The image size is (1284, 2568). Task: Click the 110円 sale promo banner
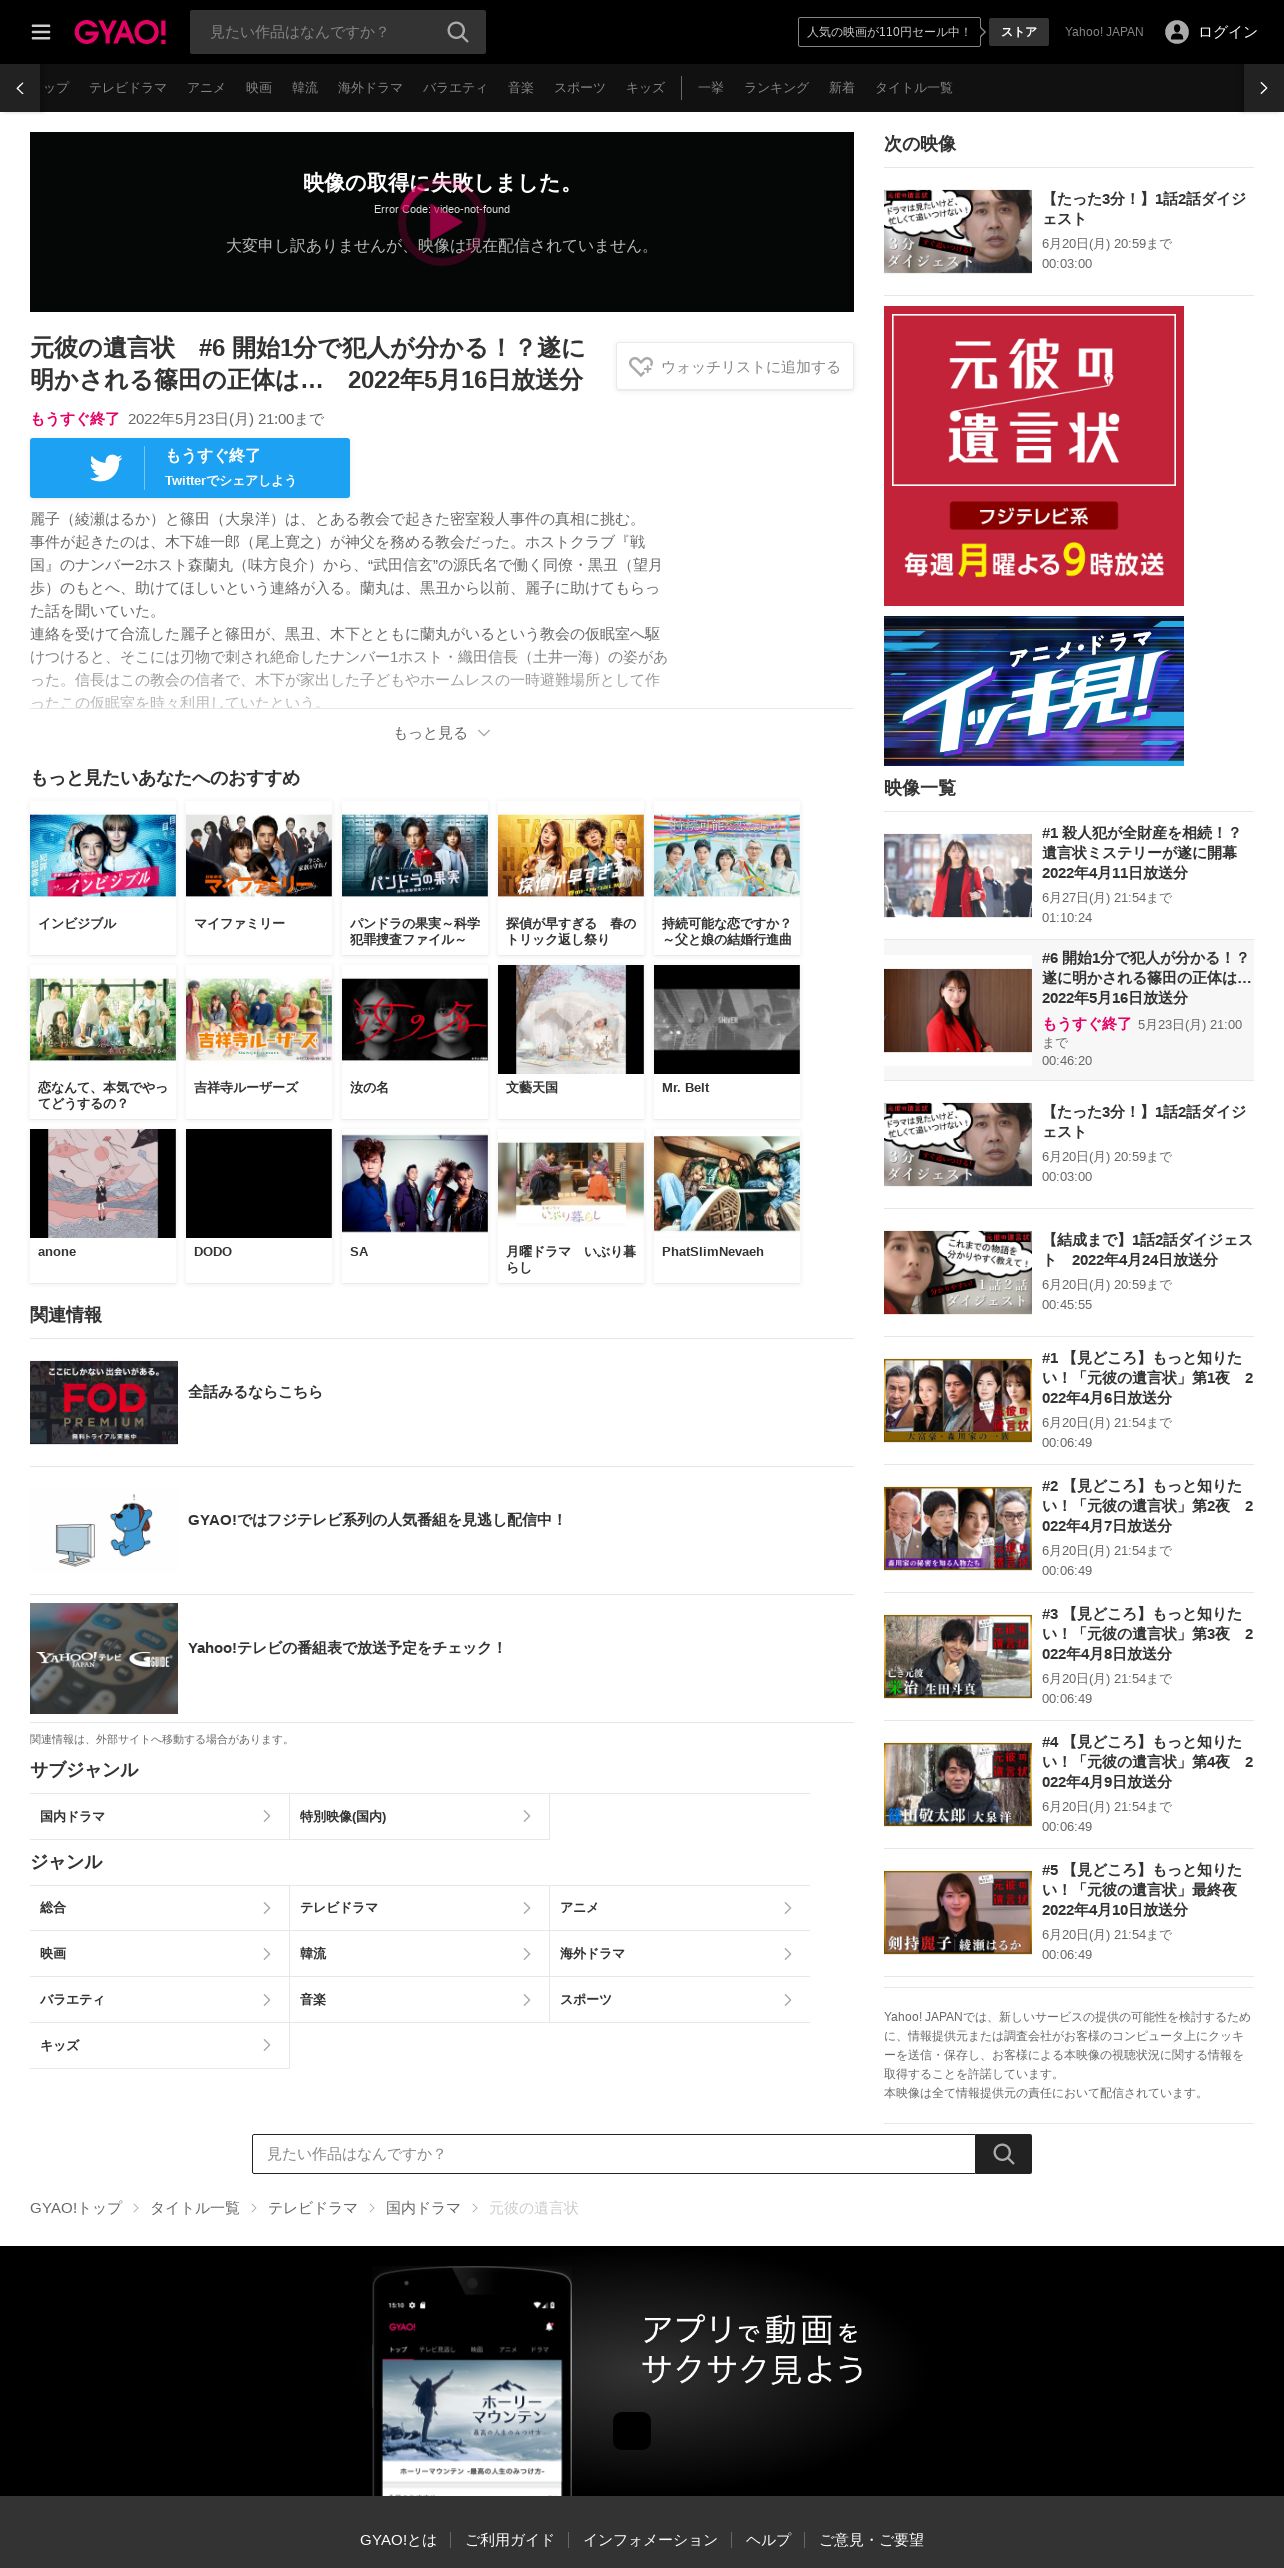pyautogui.click(x=889, y=32)
